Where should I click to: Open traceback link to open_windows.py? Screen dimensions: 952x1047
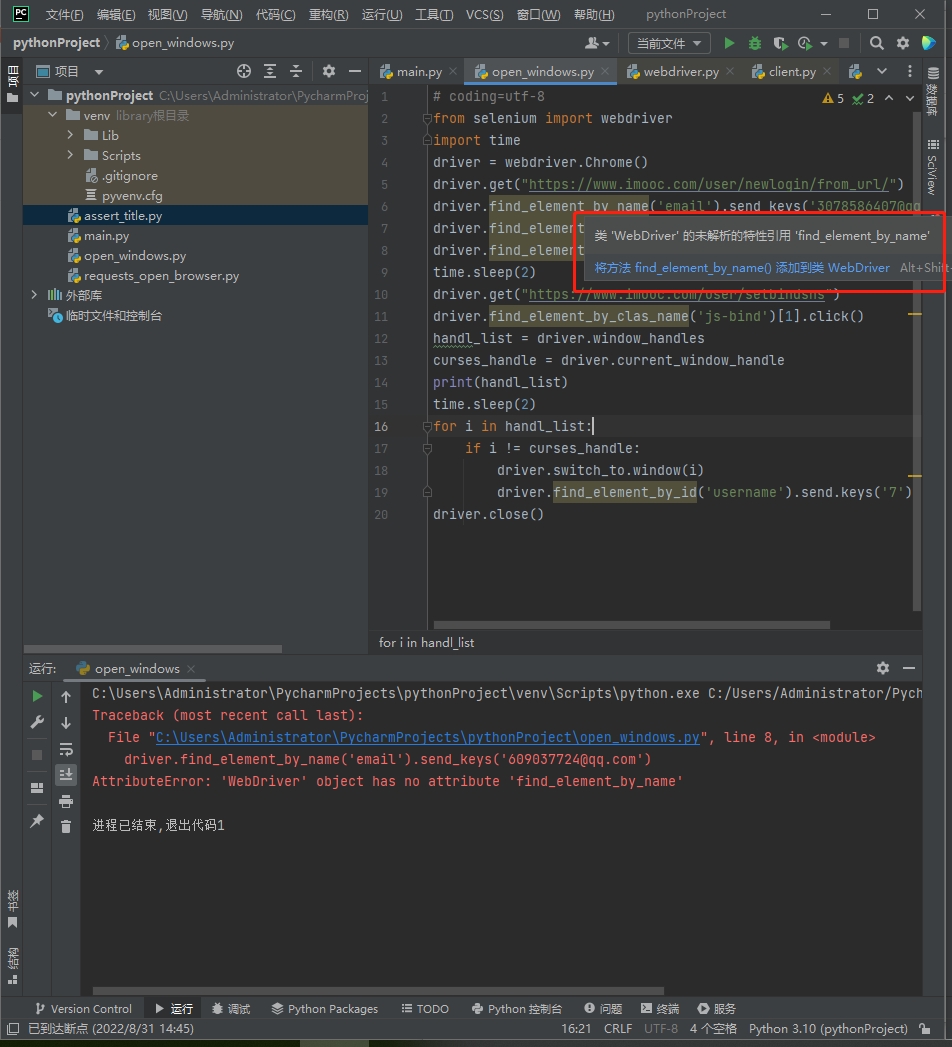point(427,737)
